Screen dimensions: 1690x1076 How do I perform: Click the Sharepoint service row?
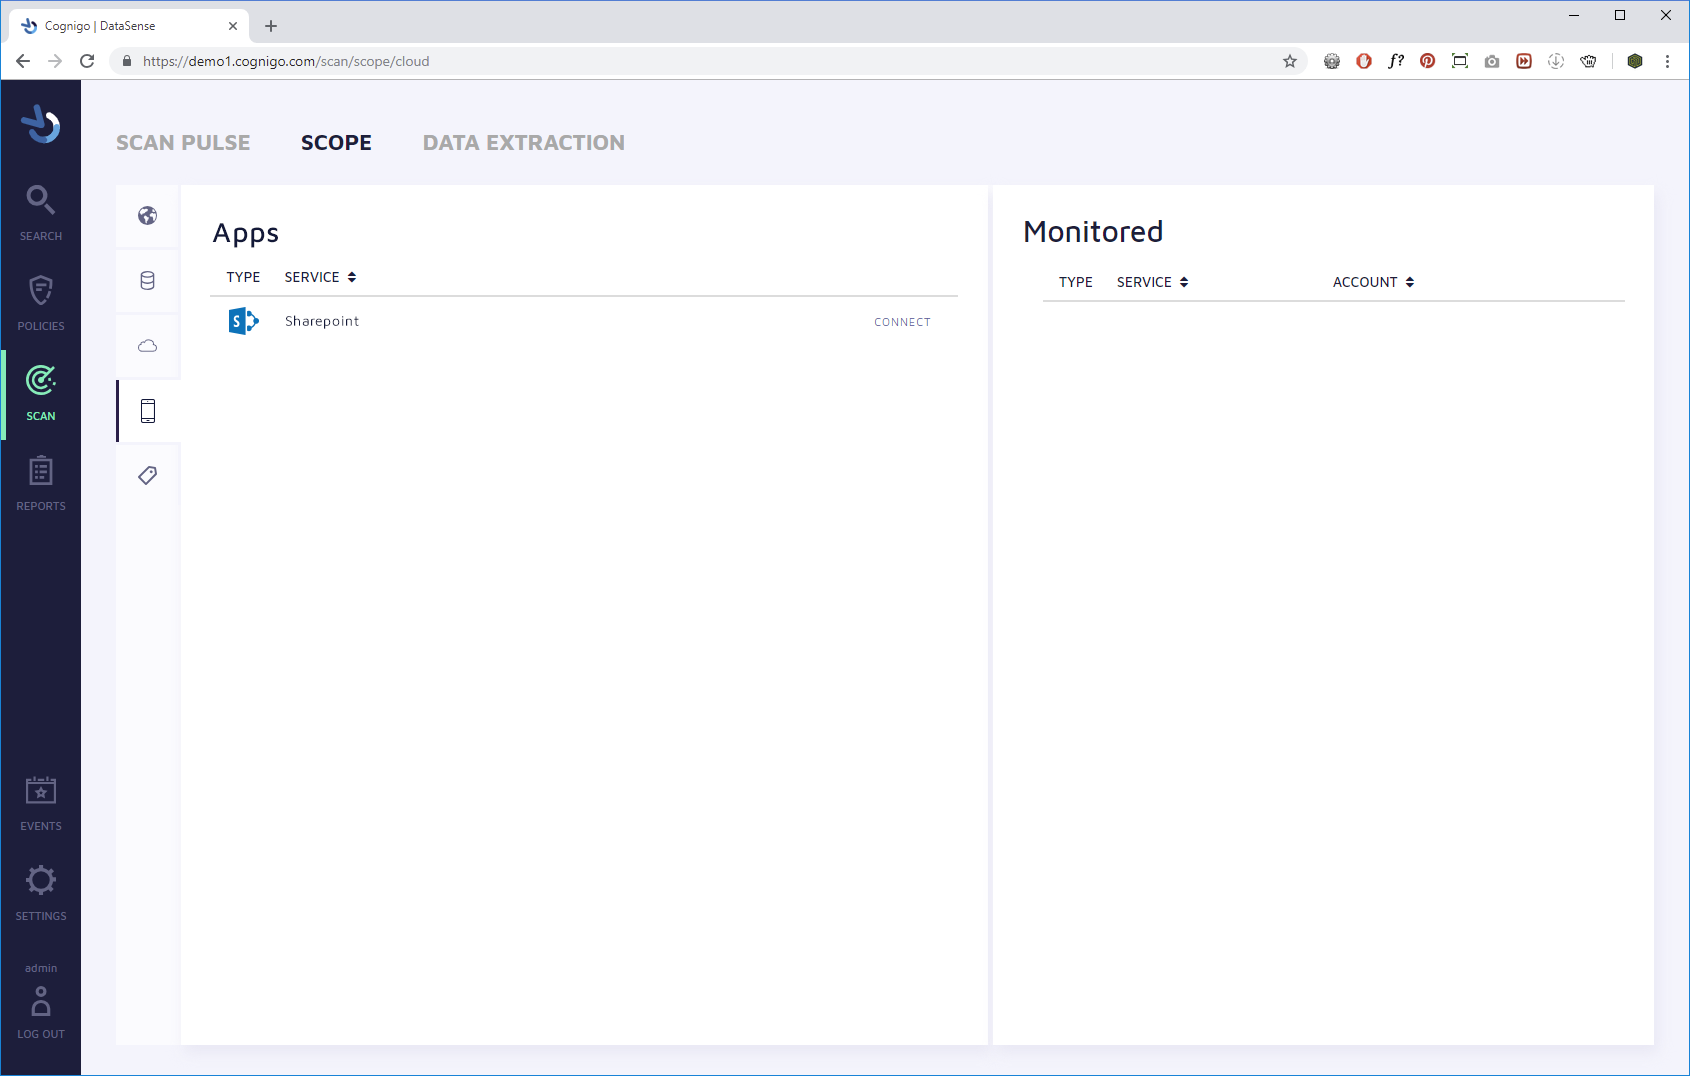pos(322,321)
